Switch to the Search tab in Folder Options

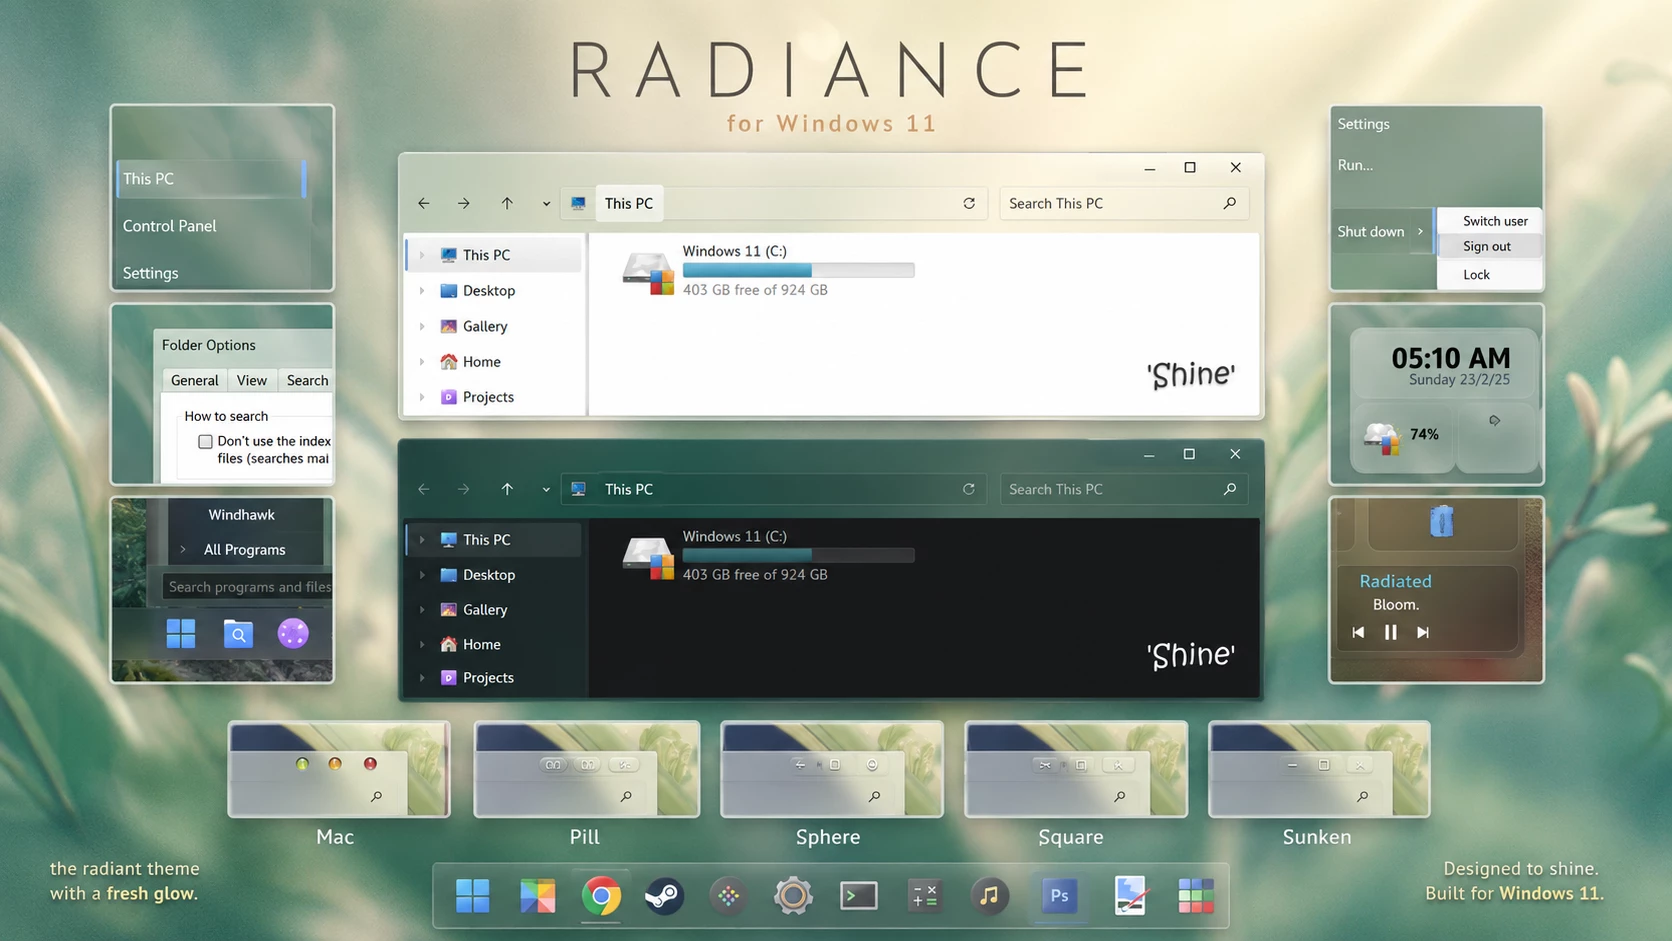click(x=307, y=380)
